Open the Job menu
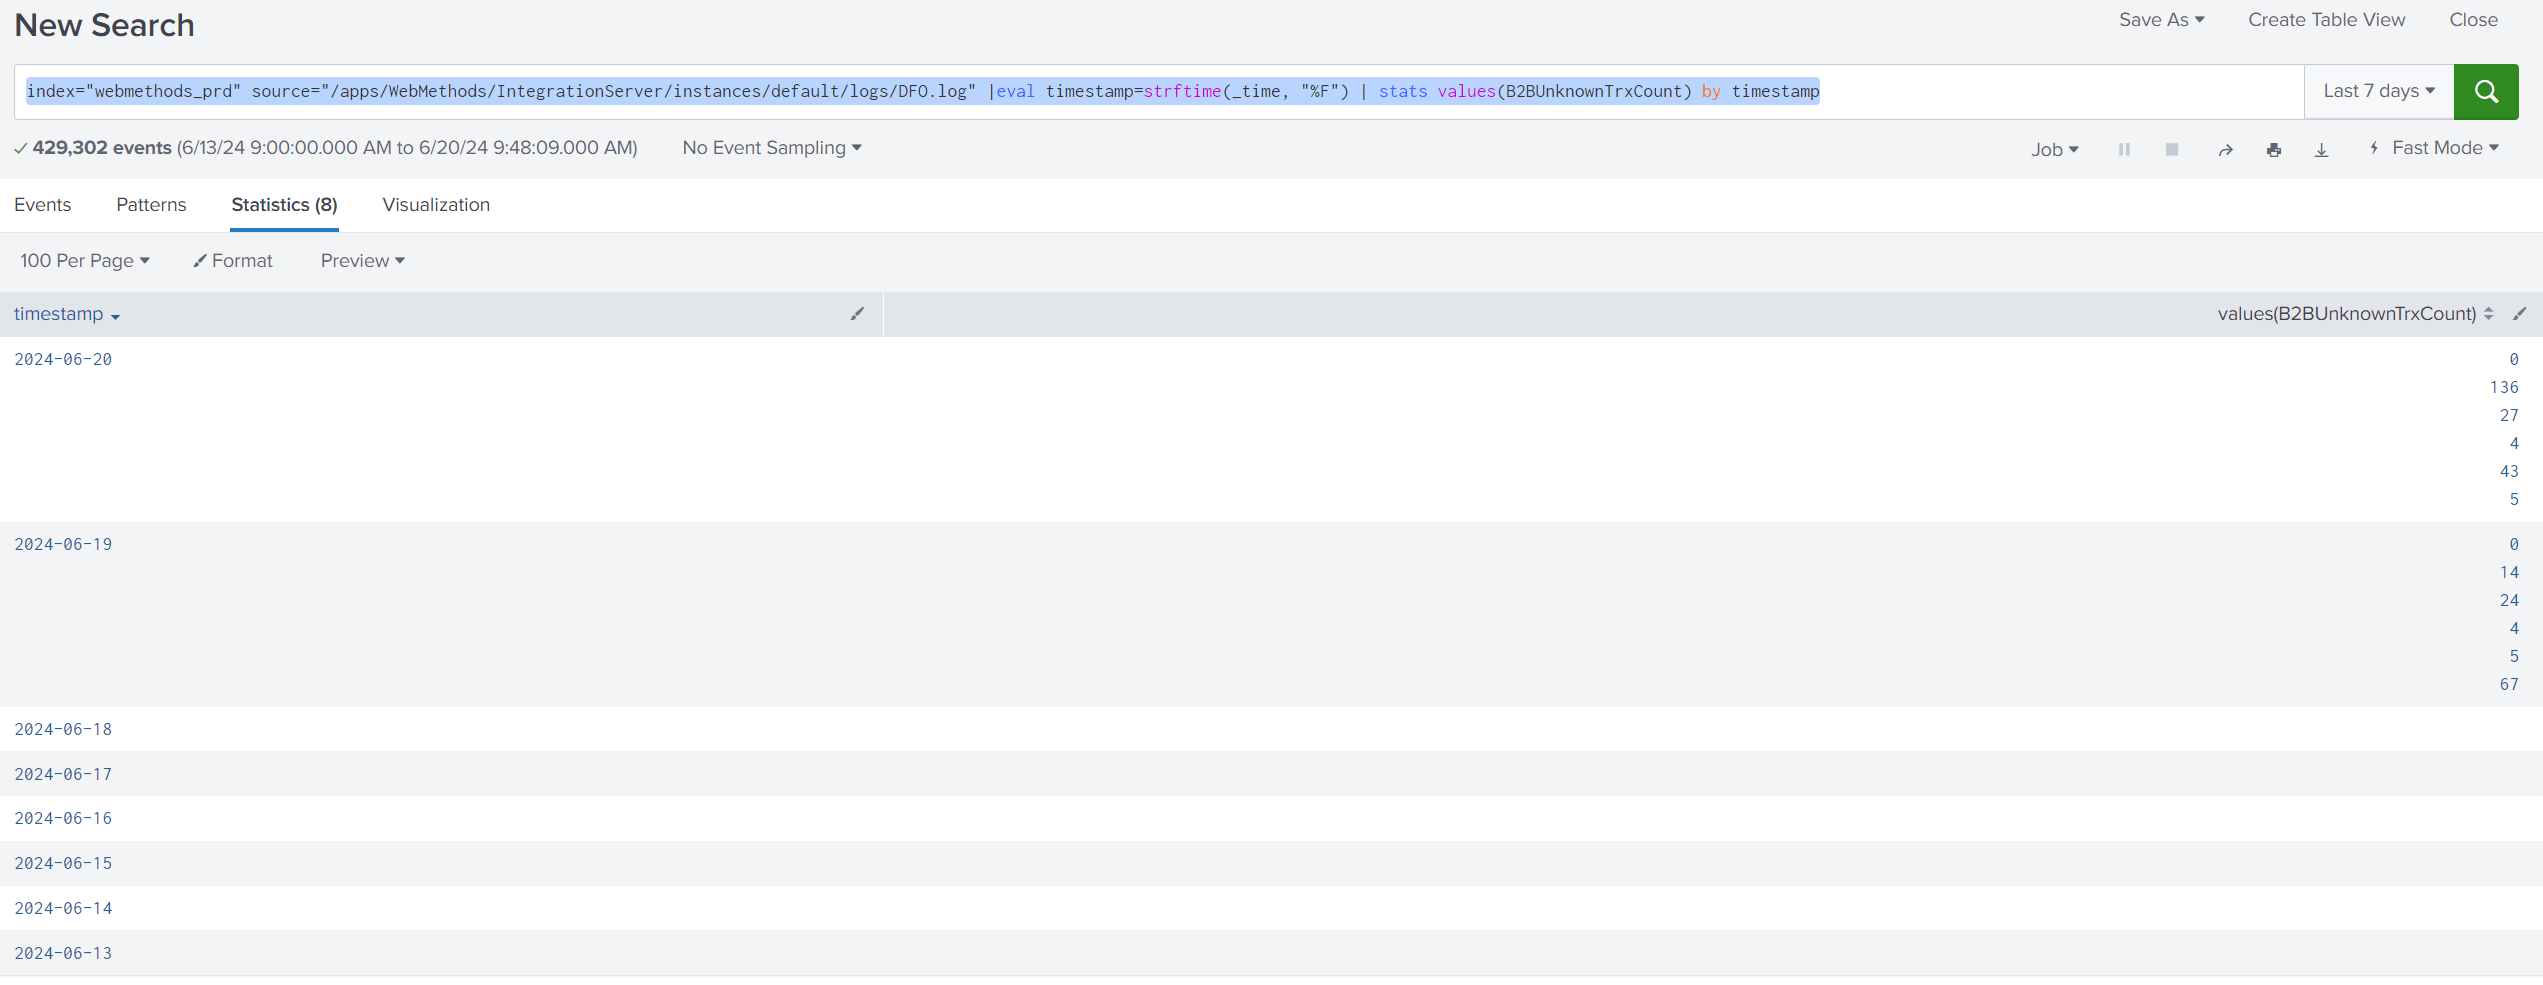Image resolution: width=2543 pixels, height=985 pixels. coord(2054,148)
